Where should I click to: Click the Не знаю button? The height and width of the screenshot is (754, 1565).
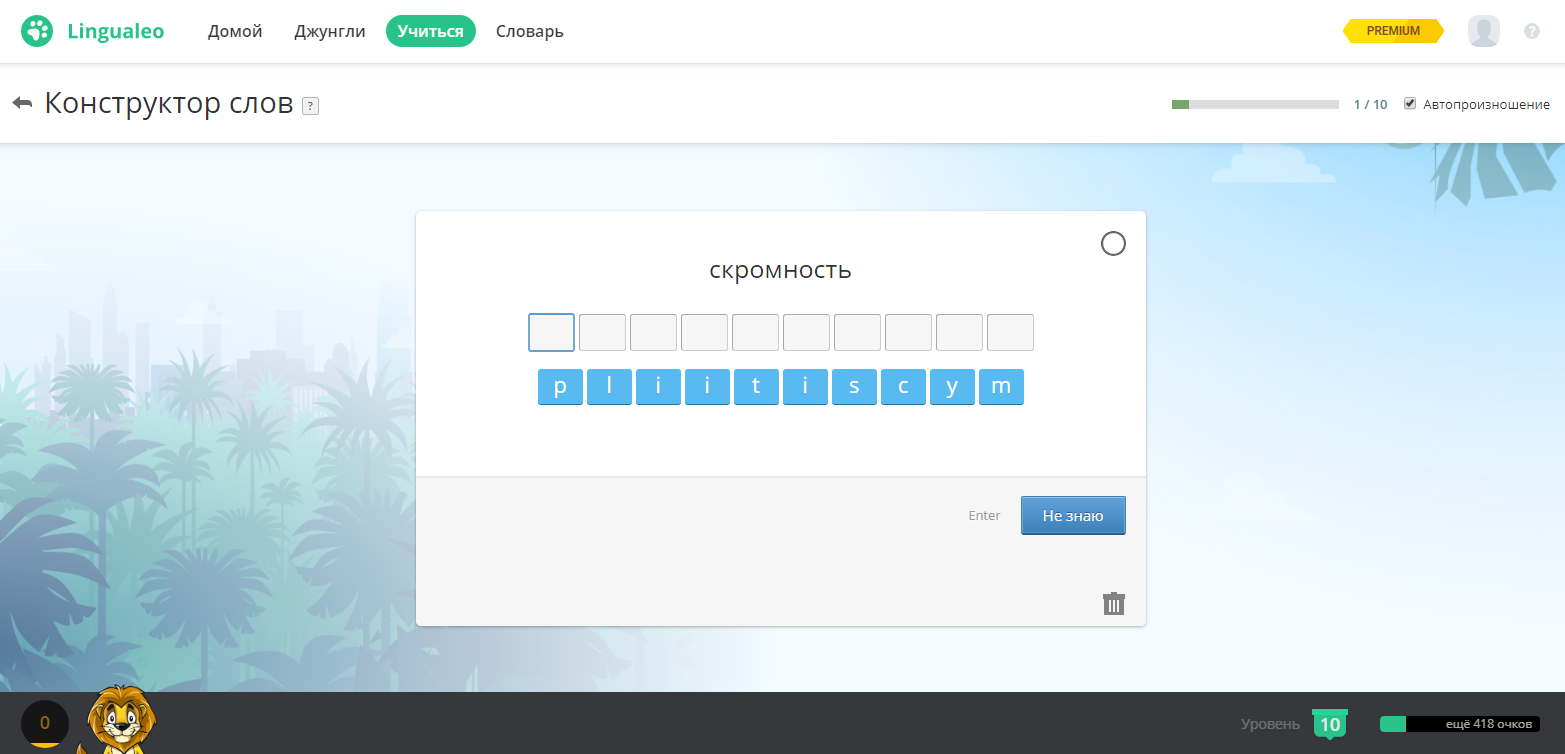click(1073, 515)
